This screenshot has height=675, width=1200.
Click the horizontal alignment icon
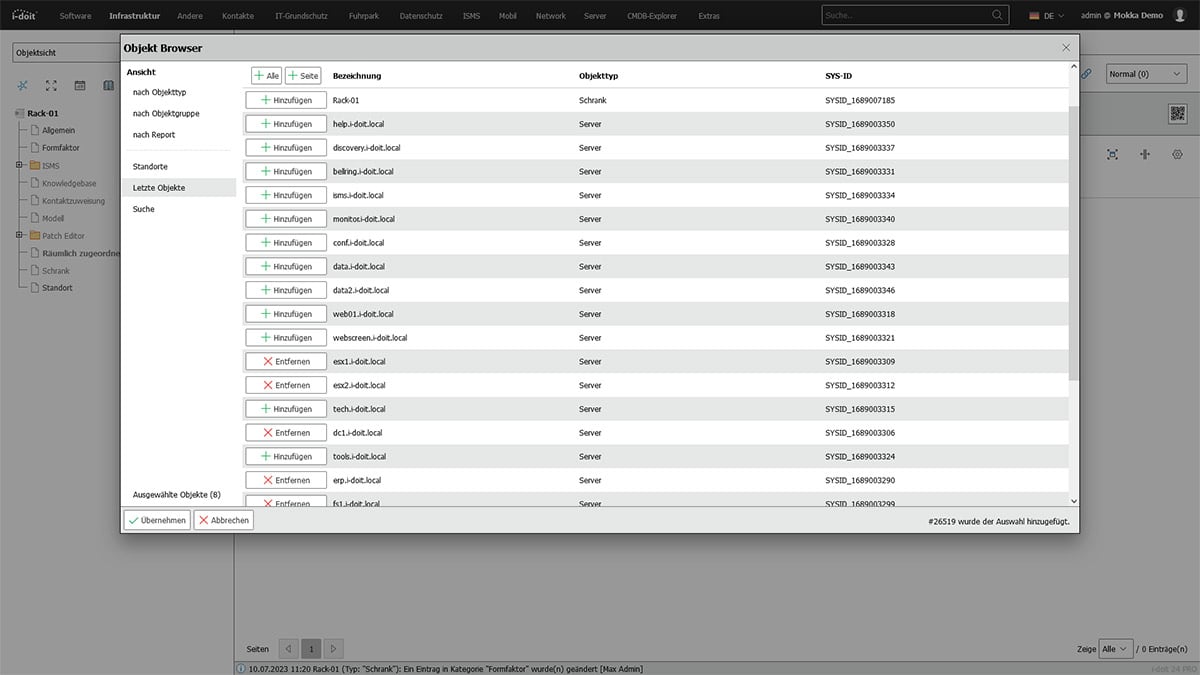click(1145, 154)
